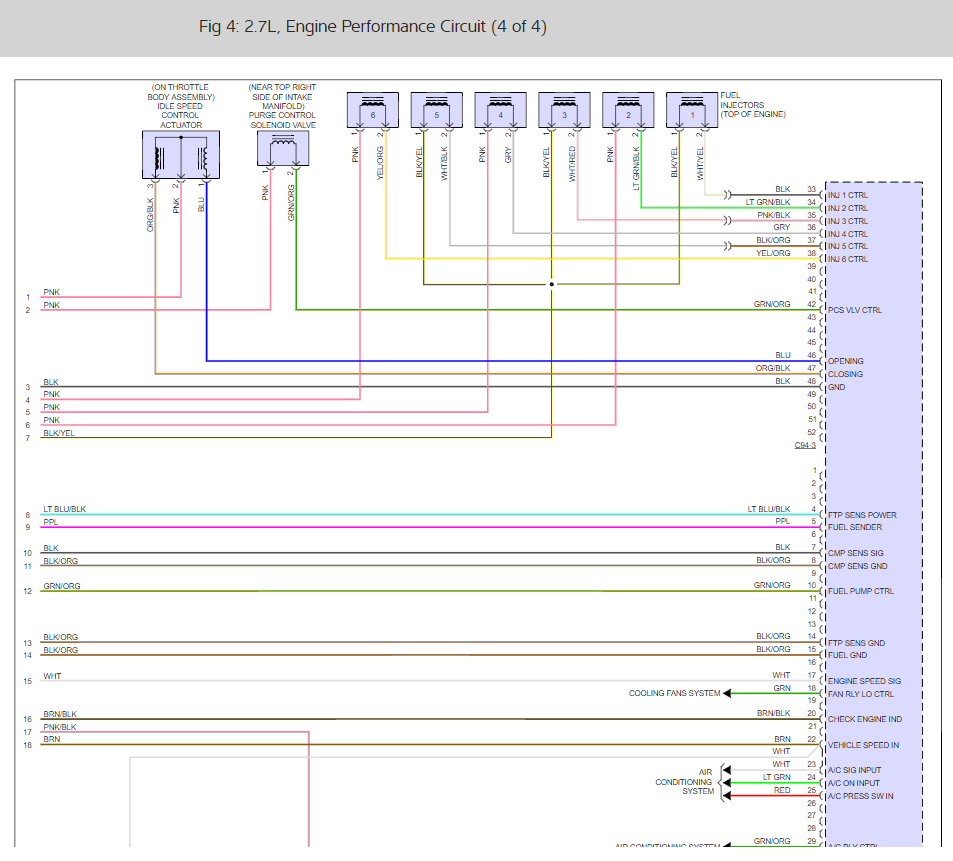Click the wire junction dot on BLK/YEL line

(552, 284)
